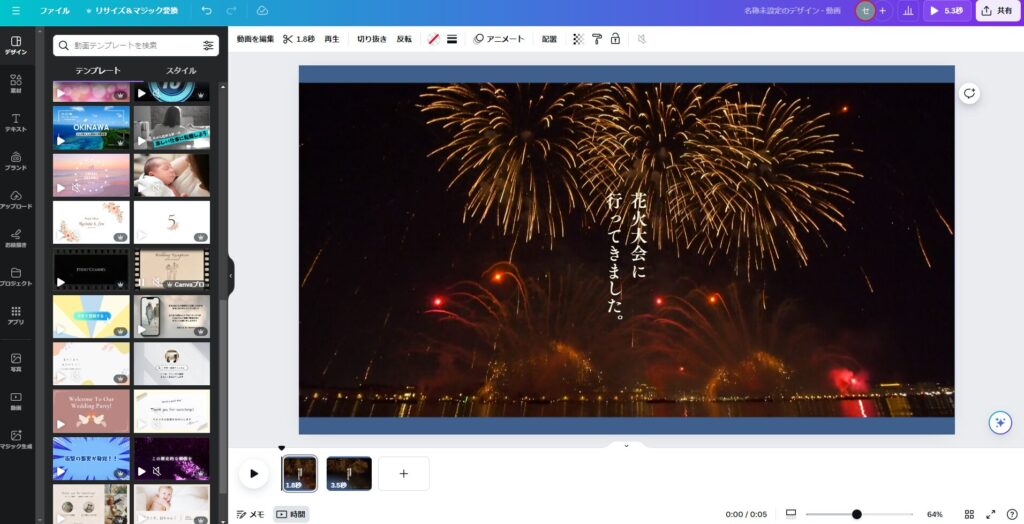
Task: Click the 共有 share button
Action: coord(997,11)
